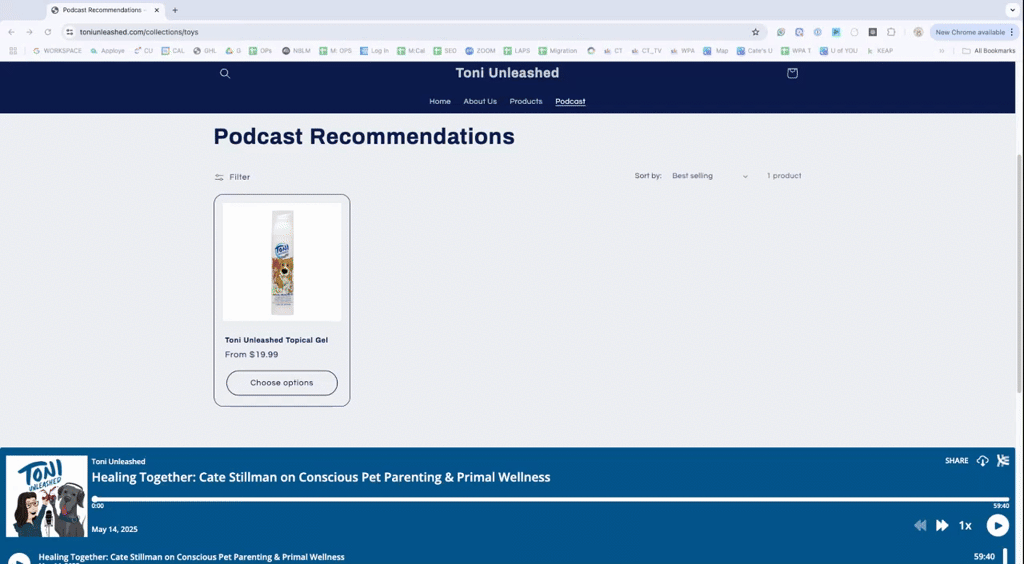The width and height of the screenshot is (1024, 564).
Task: Select the Podcast menu item
Action: 570,102
